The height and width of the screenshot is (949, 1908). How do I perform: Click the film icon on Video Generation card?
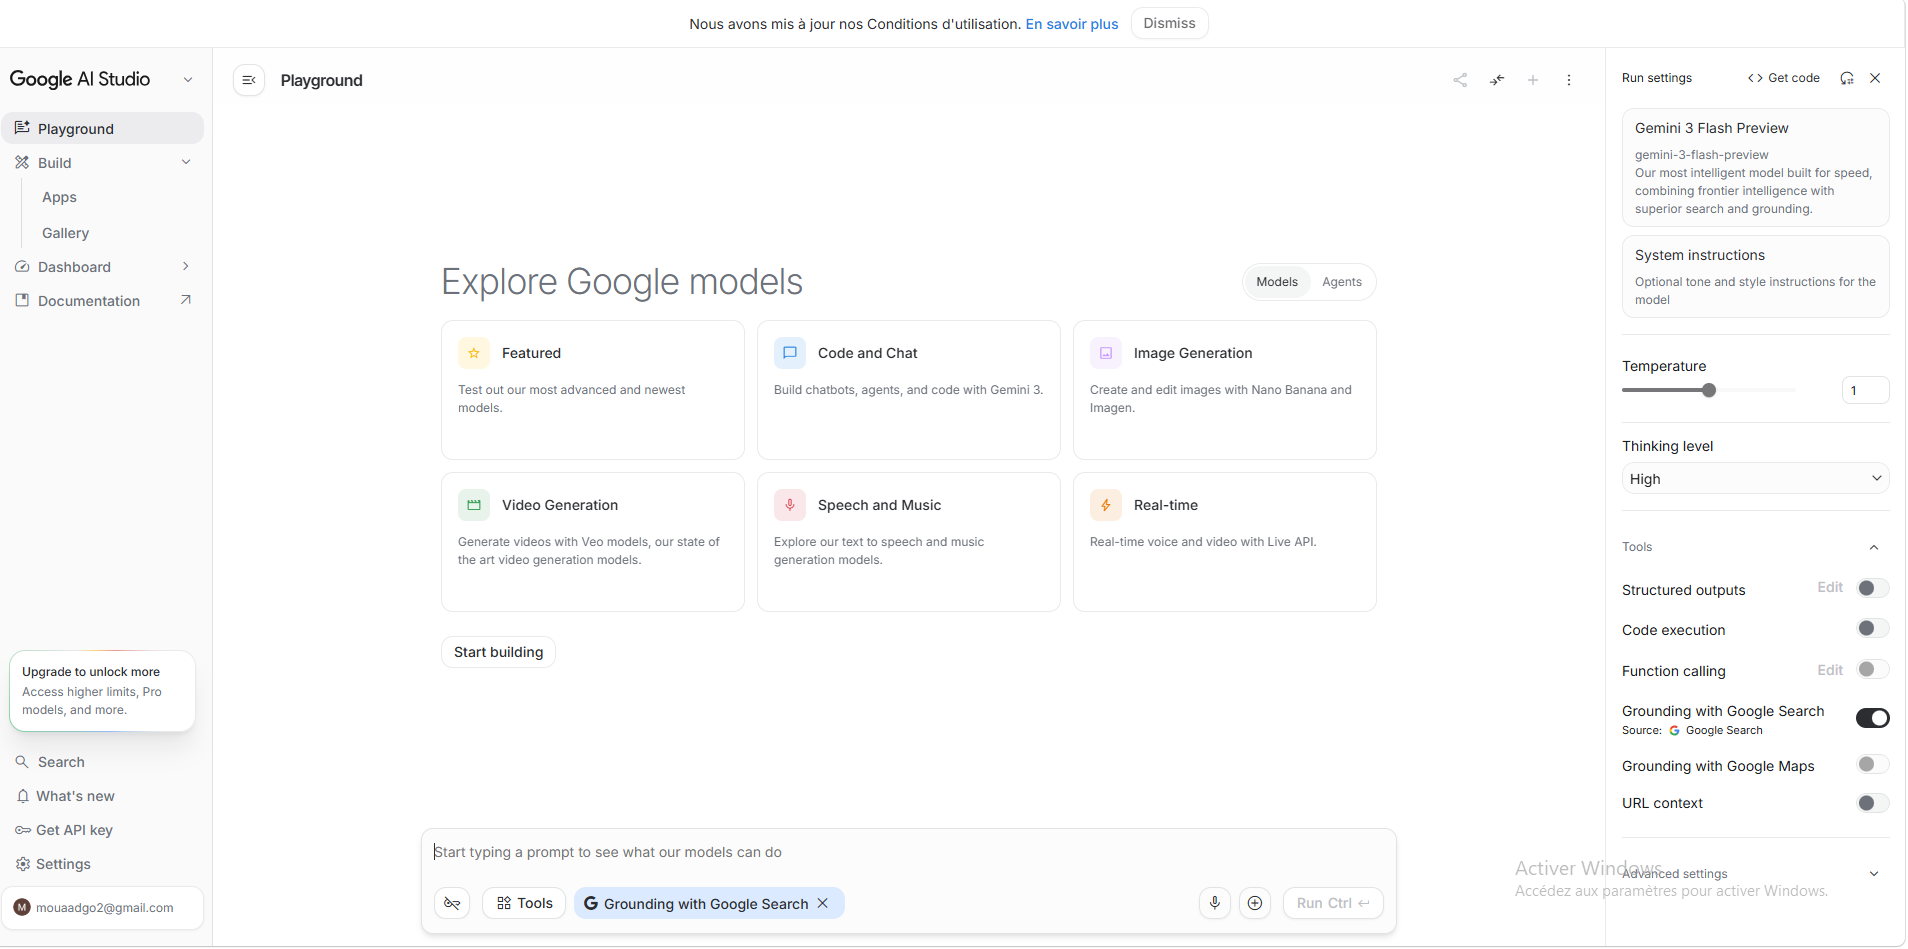click(474, 505)
